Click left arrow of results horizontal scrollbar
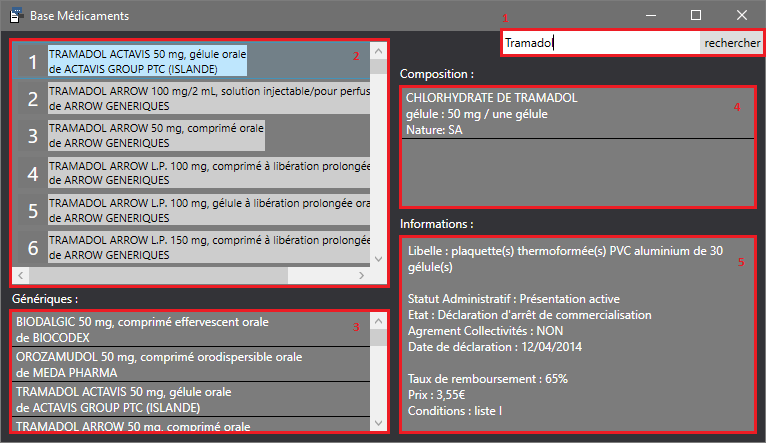Screen dimensions: 766x443 [21, 275]
